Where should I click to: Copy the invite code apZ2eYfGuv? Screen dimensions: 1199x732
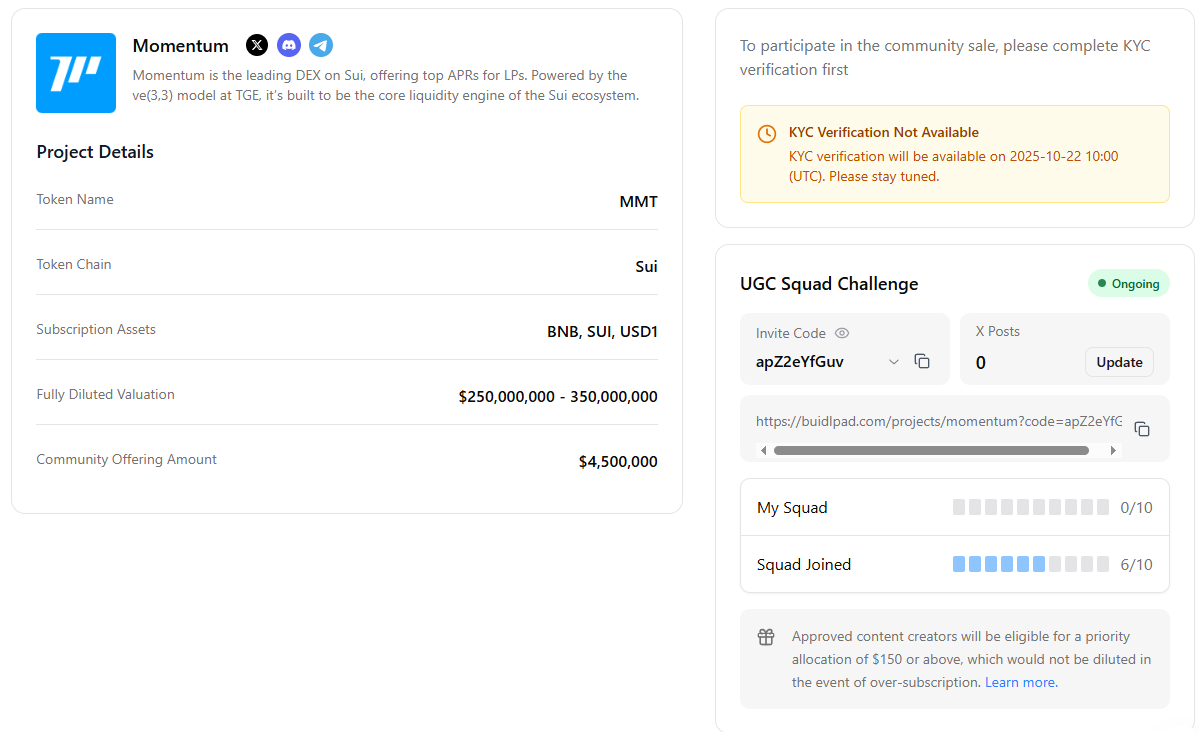pos(922,361)
